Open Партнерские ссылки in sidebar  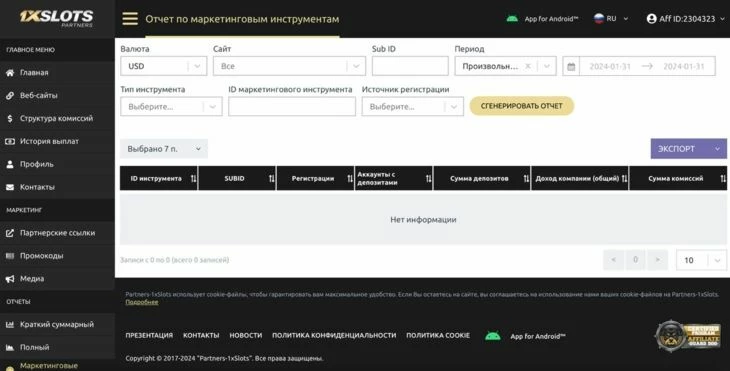57,233
